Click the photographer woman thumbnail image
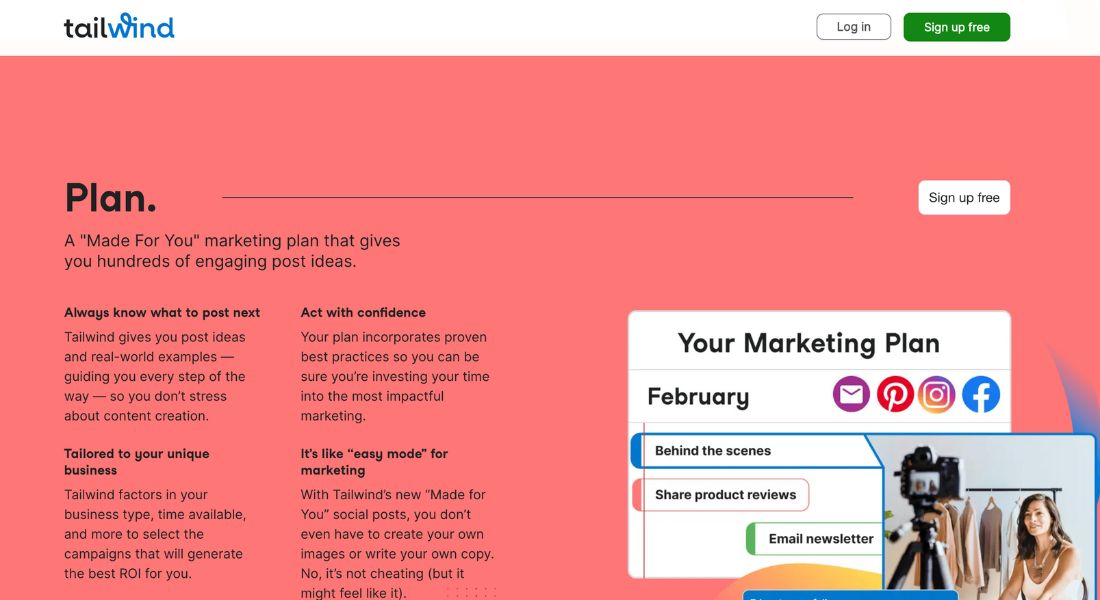 click(x=981, y=517)
